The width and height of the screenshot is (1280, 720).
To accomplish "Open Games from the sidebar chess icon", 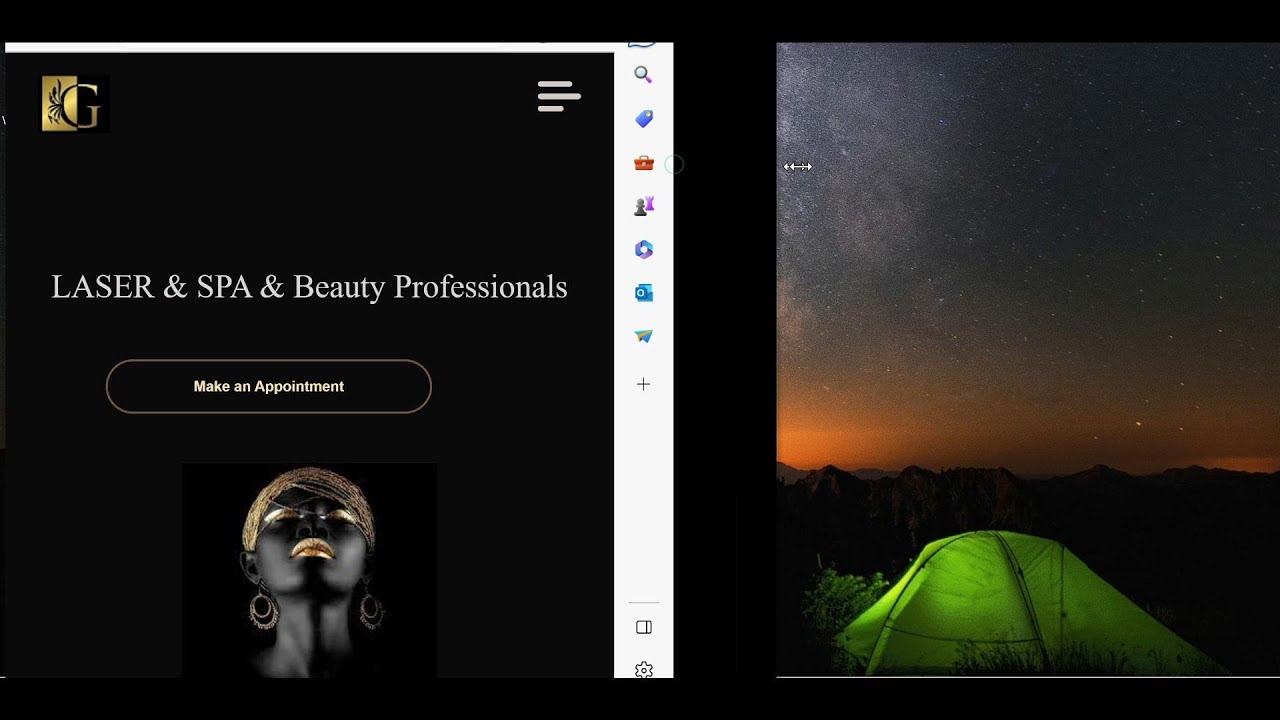I will pos(643,205).
